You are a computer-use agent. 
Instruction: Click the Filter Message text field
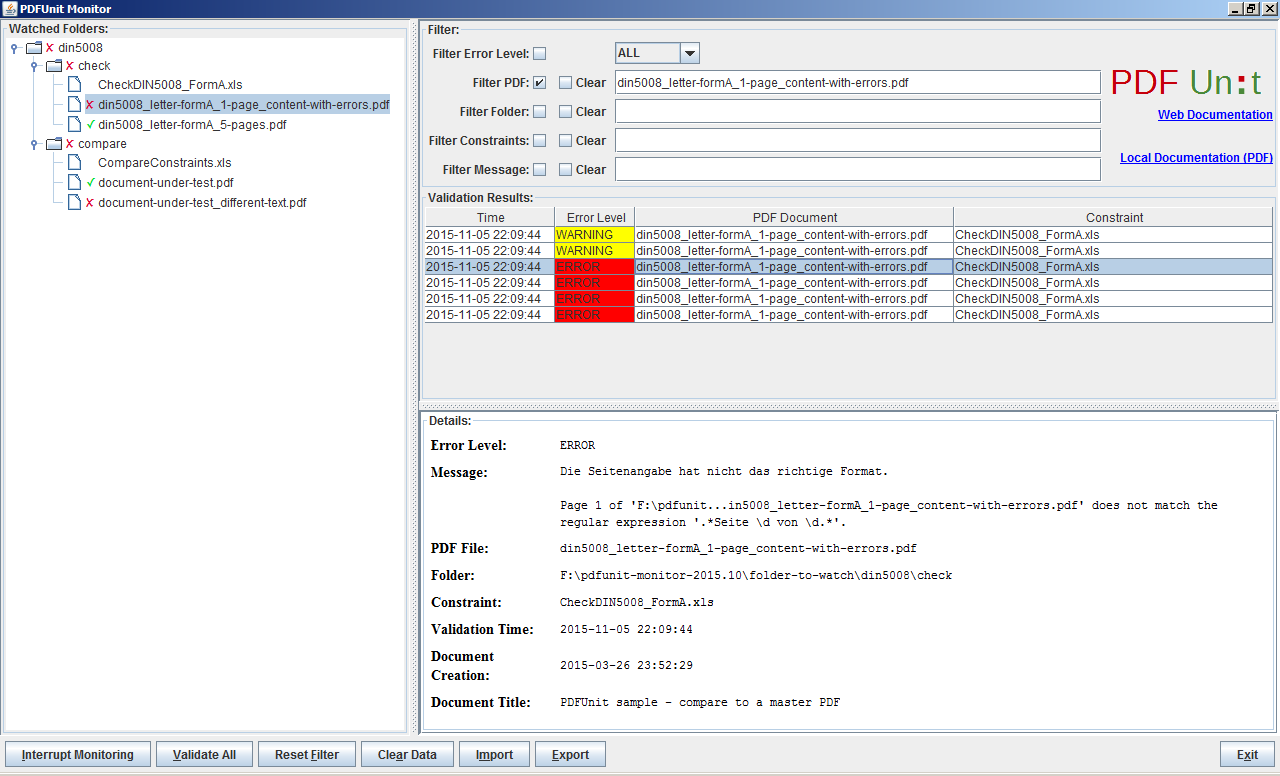tap(857, 170)
